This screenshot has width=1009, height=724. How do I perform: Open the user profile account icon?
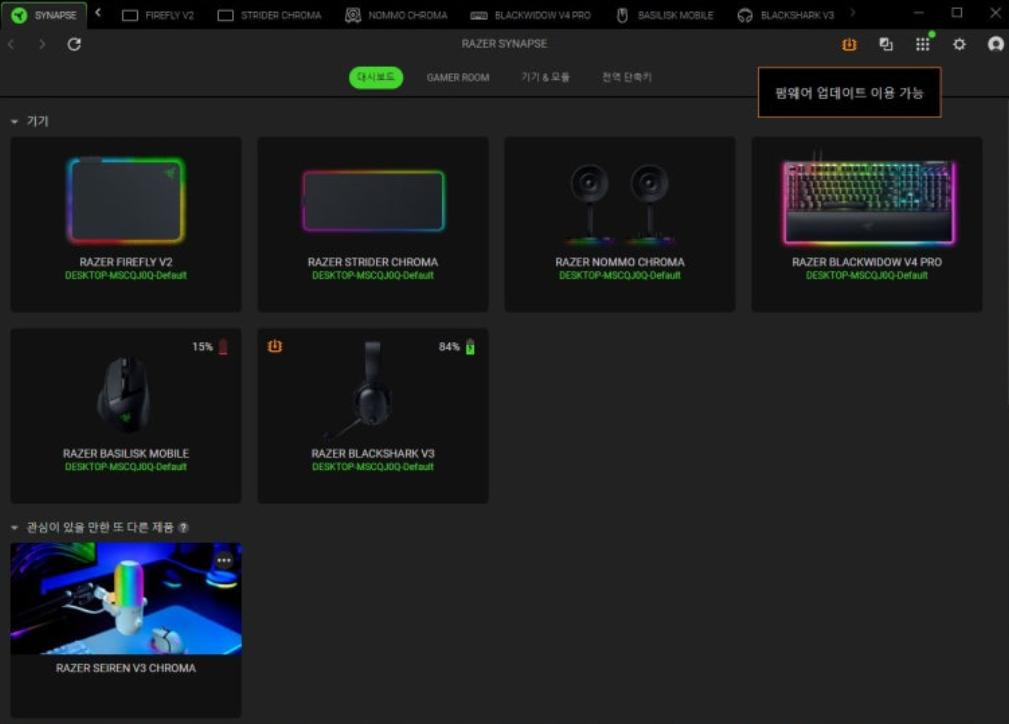995,44
